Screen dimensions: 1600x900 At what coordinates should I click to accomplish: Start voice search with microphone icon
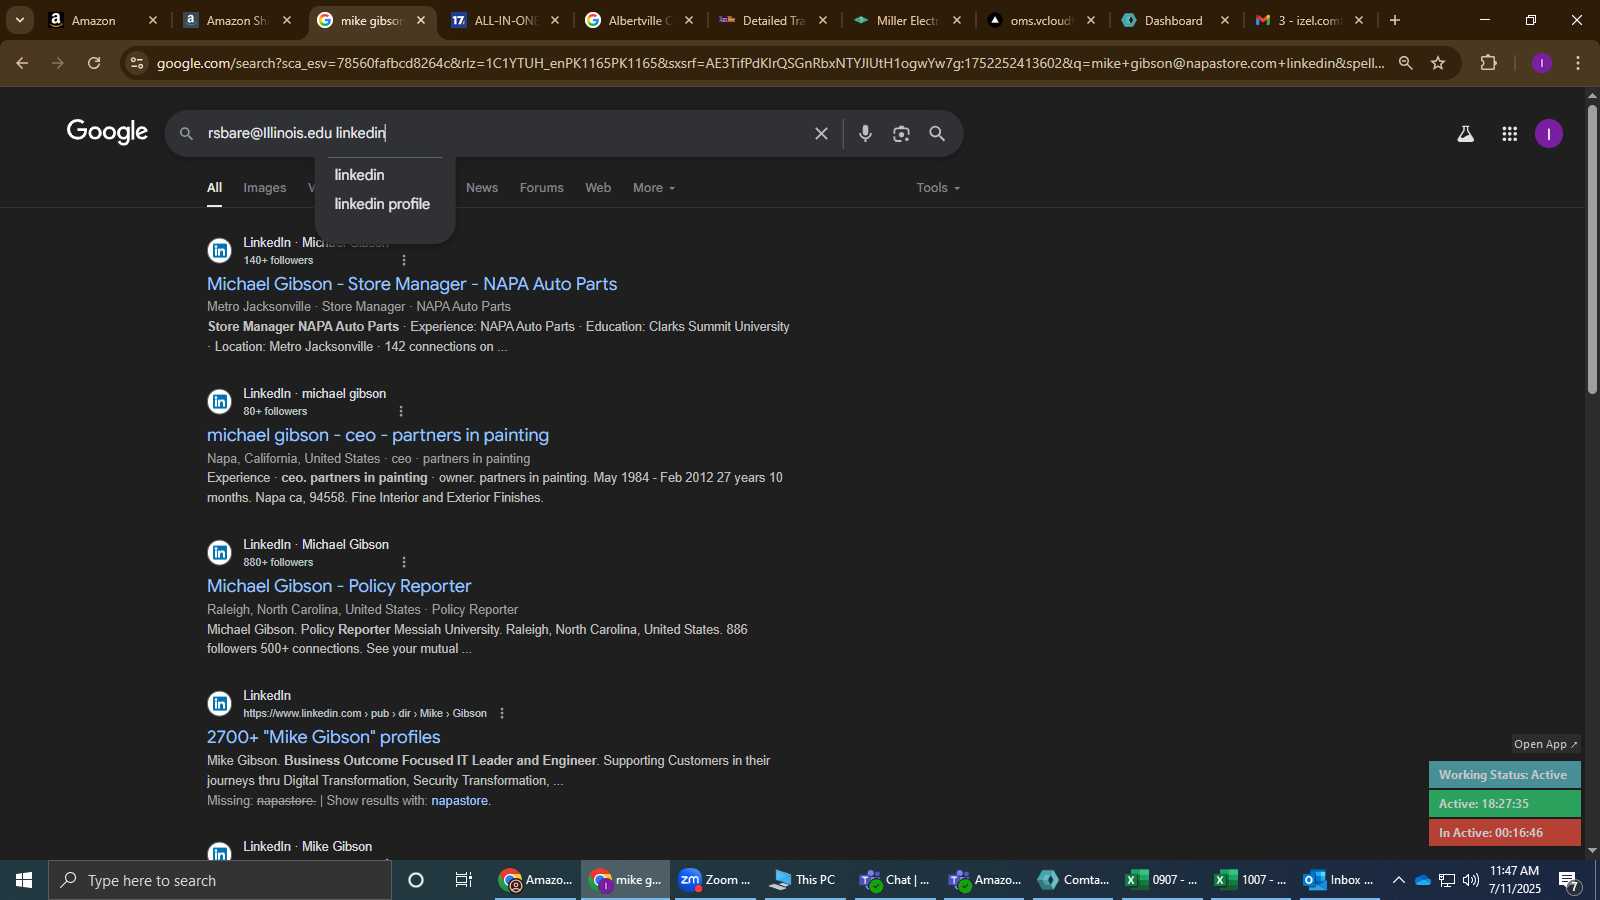tap(865, 133)
